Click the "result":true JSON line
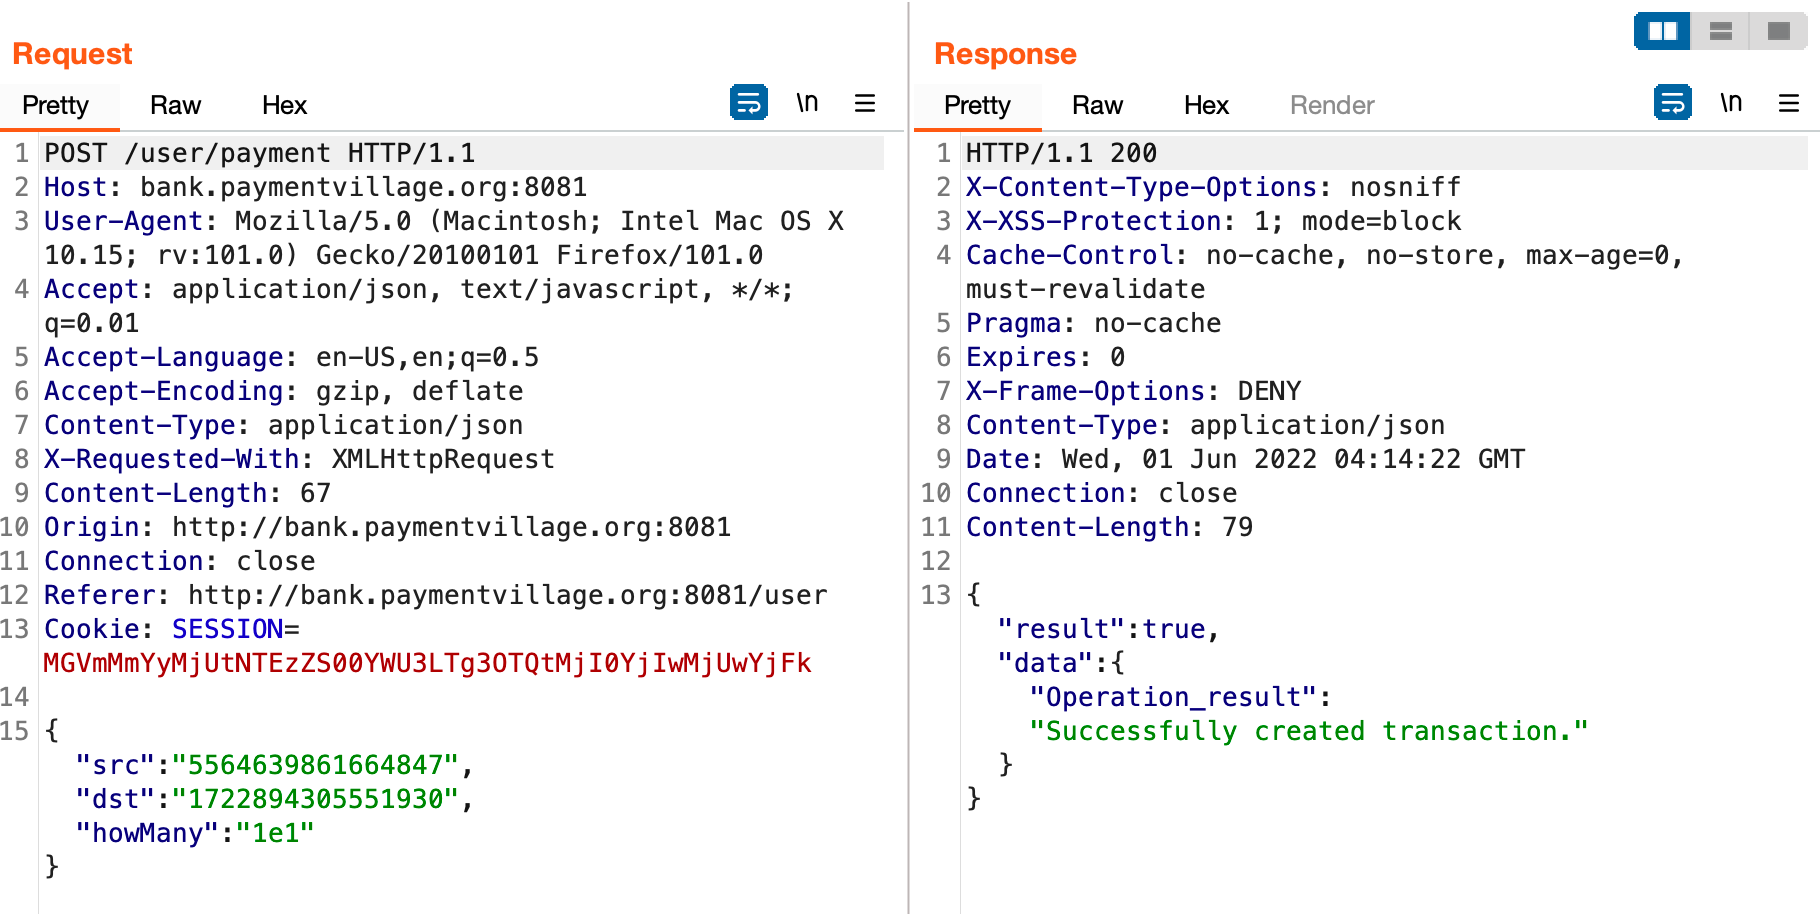Viewport: 1820px width, 914px height. click(1109, 629)
